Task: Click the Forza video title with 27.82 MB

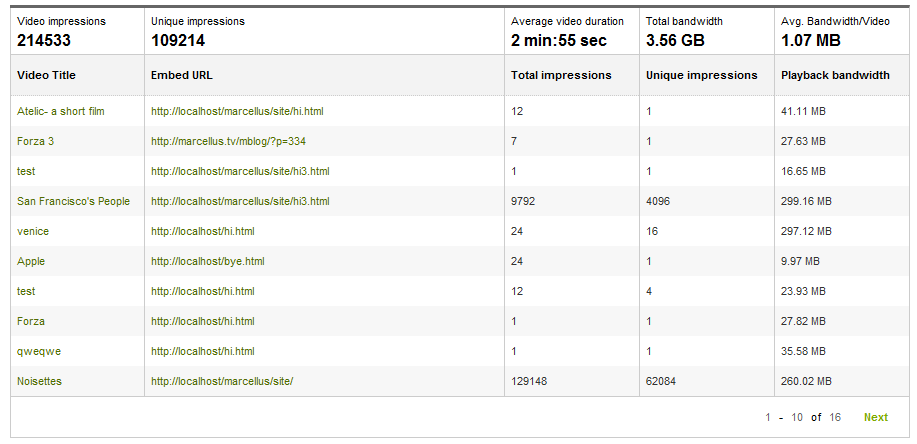Action: [31, 321]
